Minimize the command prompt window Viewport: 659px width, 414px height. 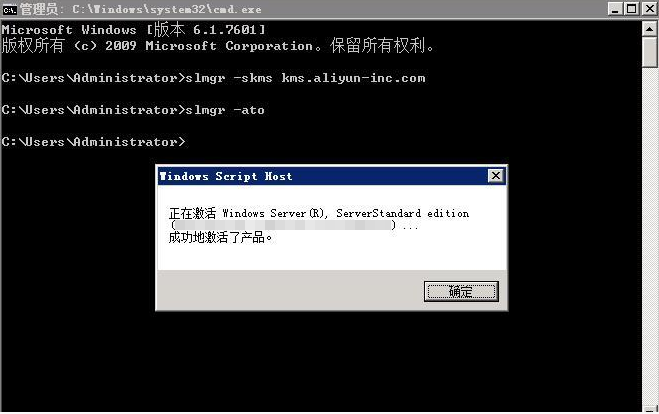tap(615, 9)
